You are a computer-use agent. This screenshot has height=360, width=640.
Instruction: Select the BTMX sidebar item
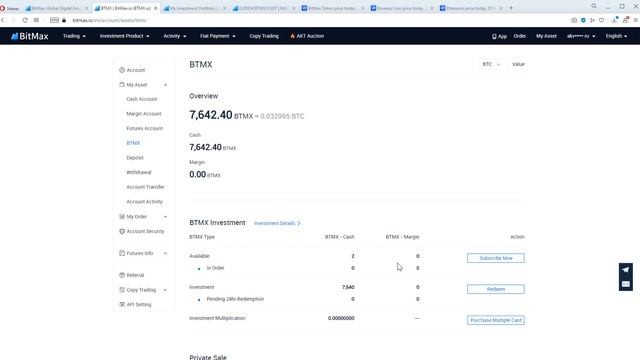click(133, 143)
